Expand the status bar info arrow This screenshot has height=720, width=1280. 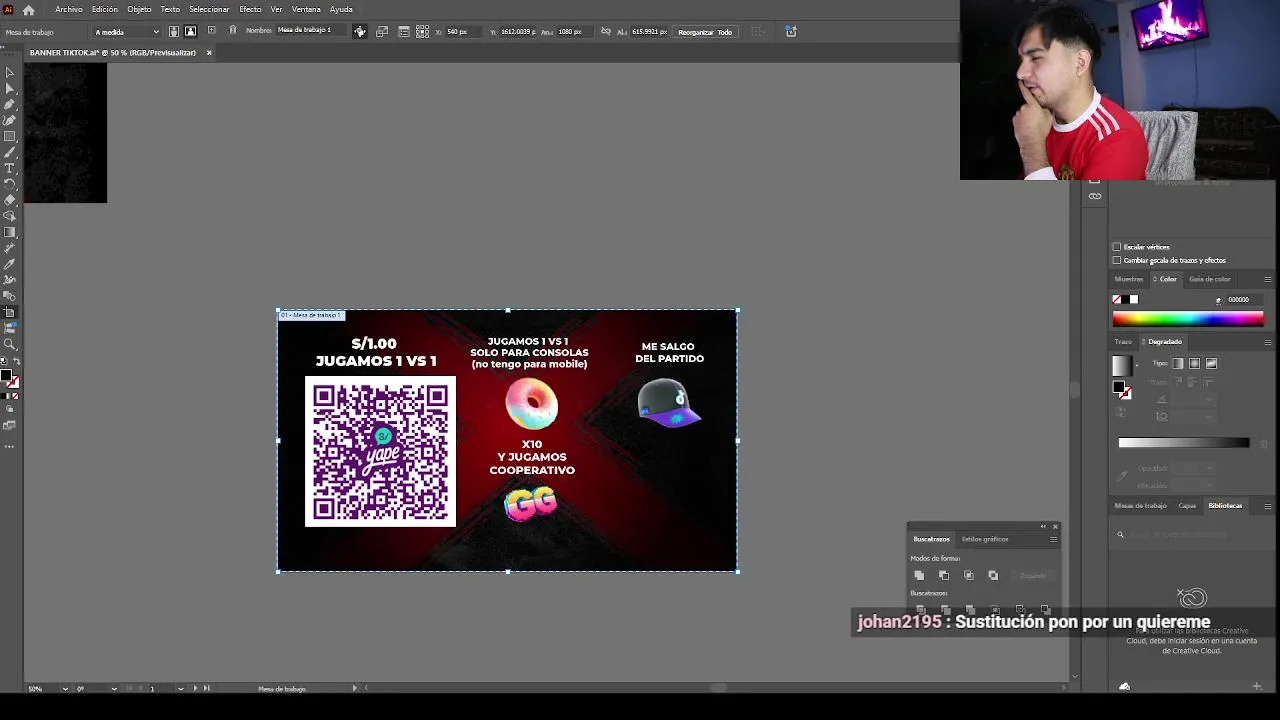[x=354, y=688]
